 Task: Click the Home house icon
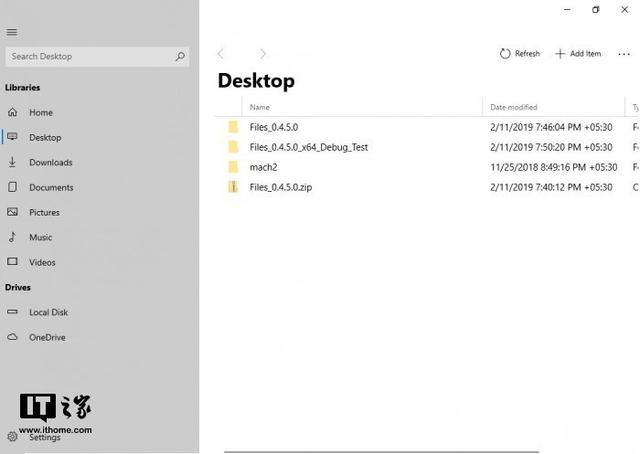click(x=13, y=112)
